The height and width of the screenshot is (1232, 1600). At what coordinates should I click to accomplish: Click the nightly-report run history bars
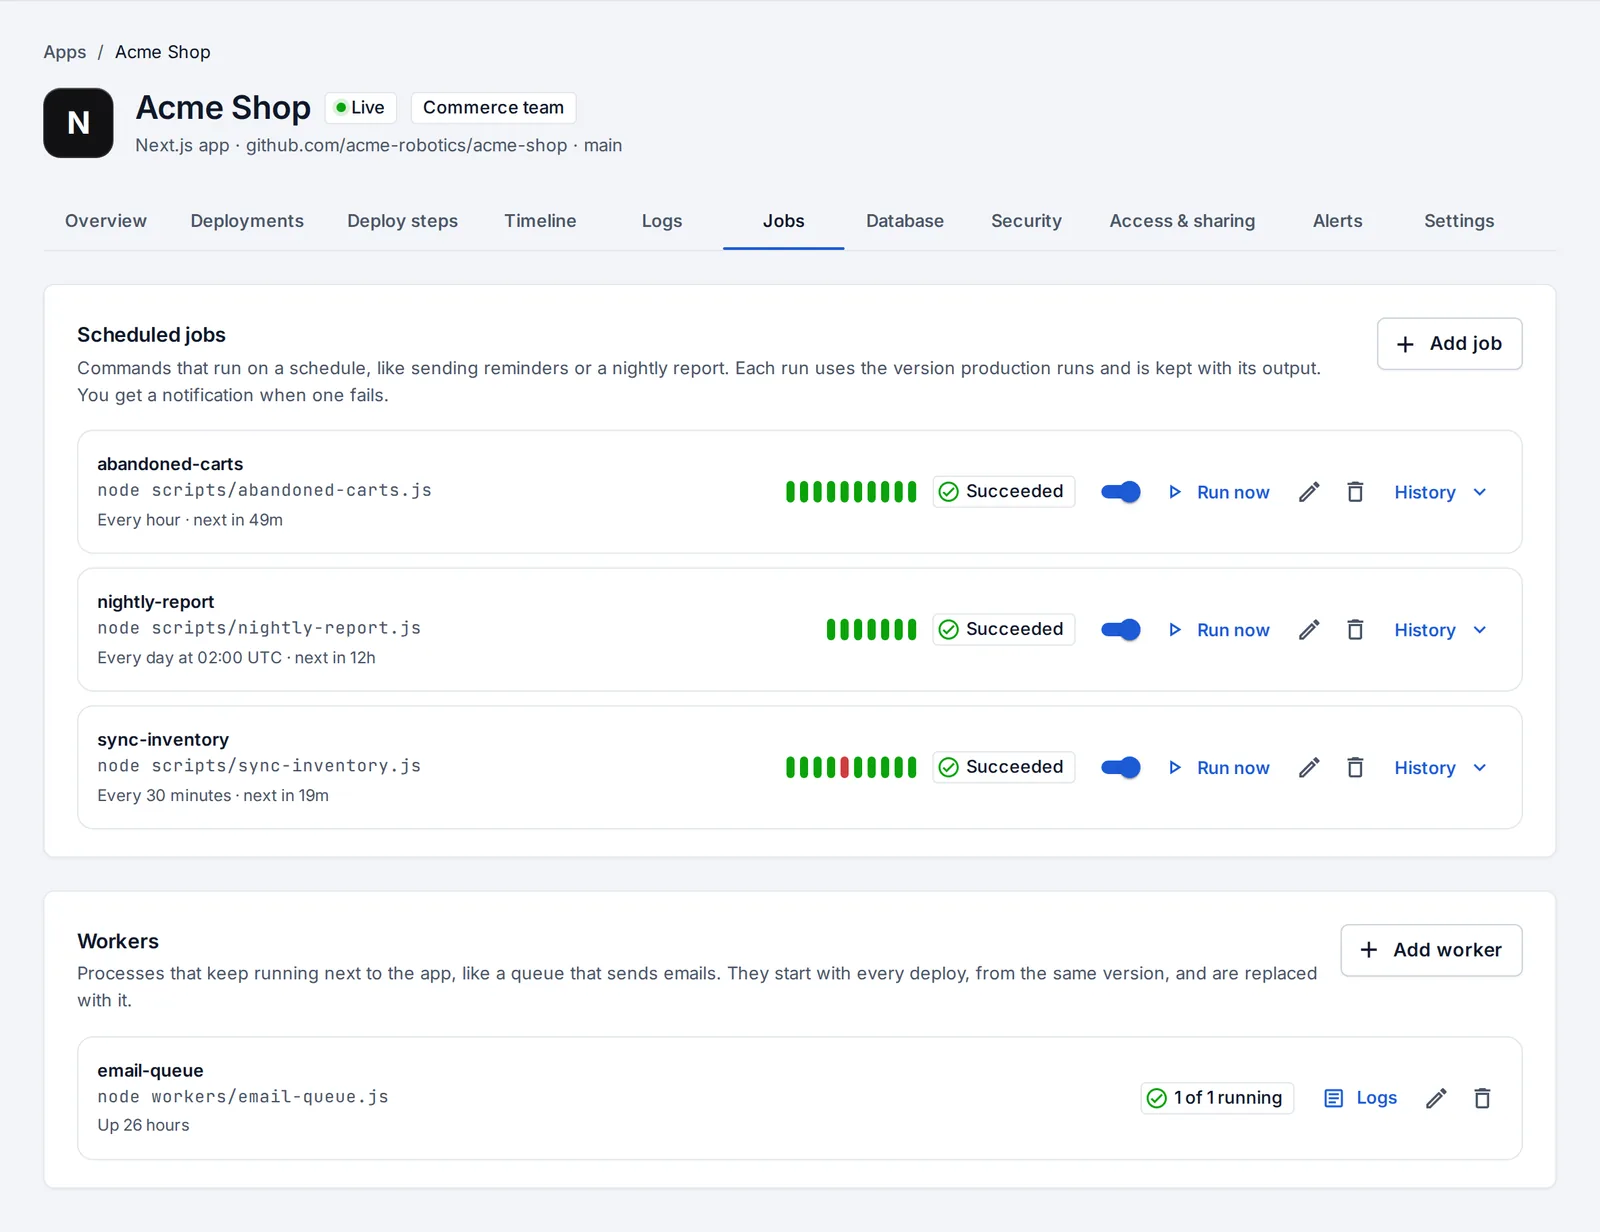click(871, 630)
